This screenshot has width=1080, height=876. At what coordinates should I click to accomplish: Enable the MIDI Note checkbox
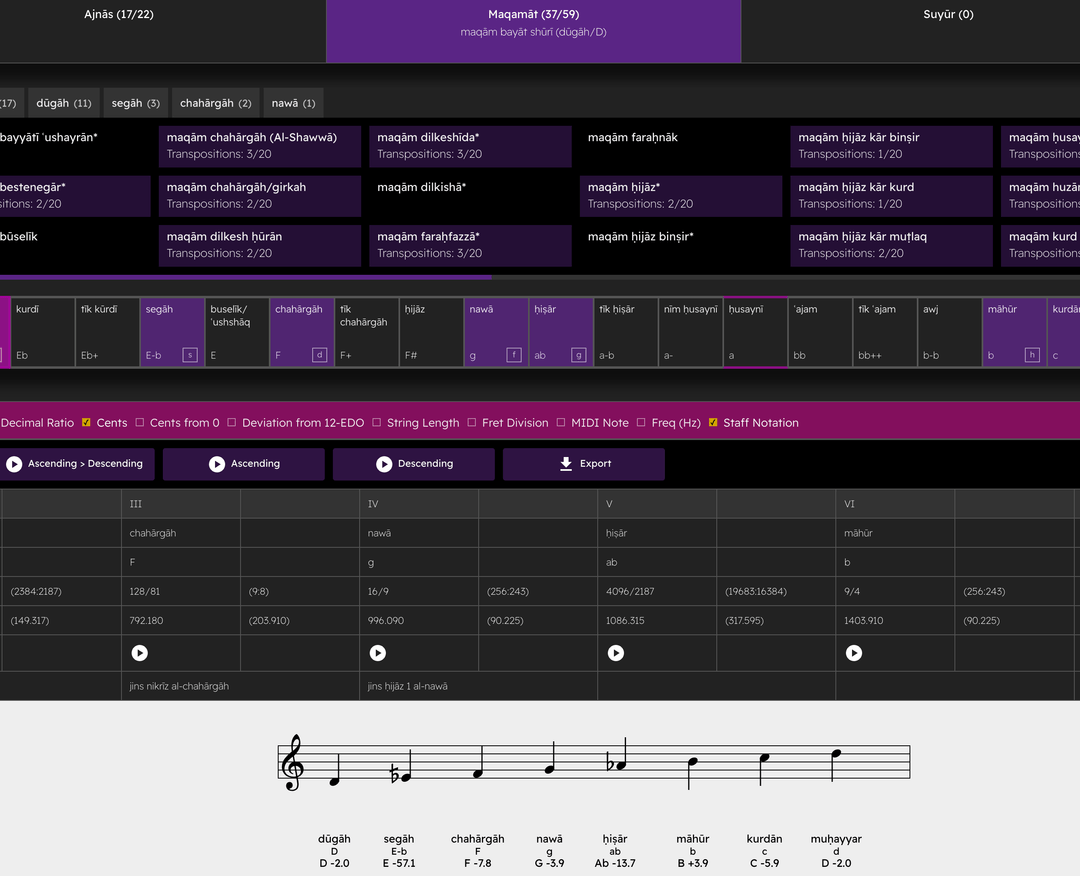[561, 423]
